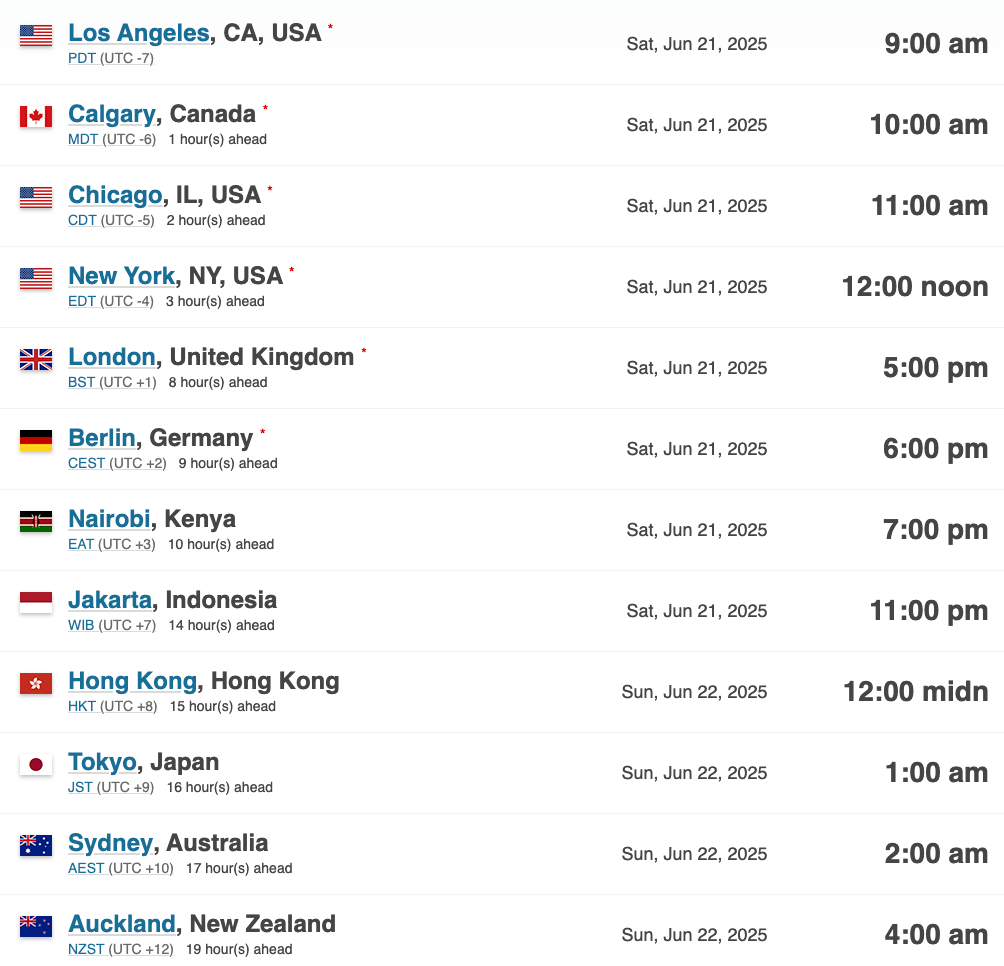Open the London city link
This screenshot has width=1004, height=966.
112,357
